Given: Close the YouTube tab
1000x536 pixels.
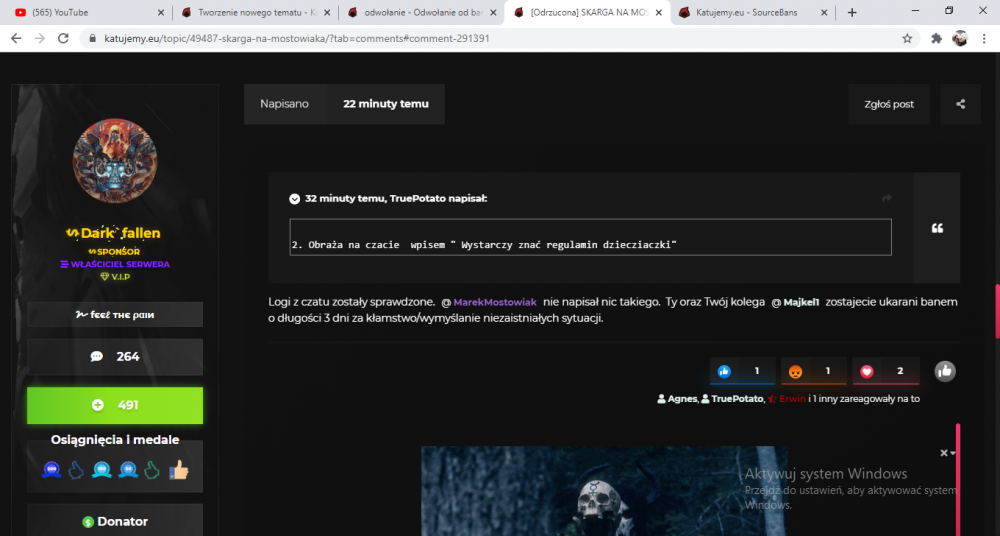Looking at the screenshot, I should pyautogui.click(x=161, y=12).
